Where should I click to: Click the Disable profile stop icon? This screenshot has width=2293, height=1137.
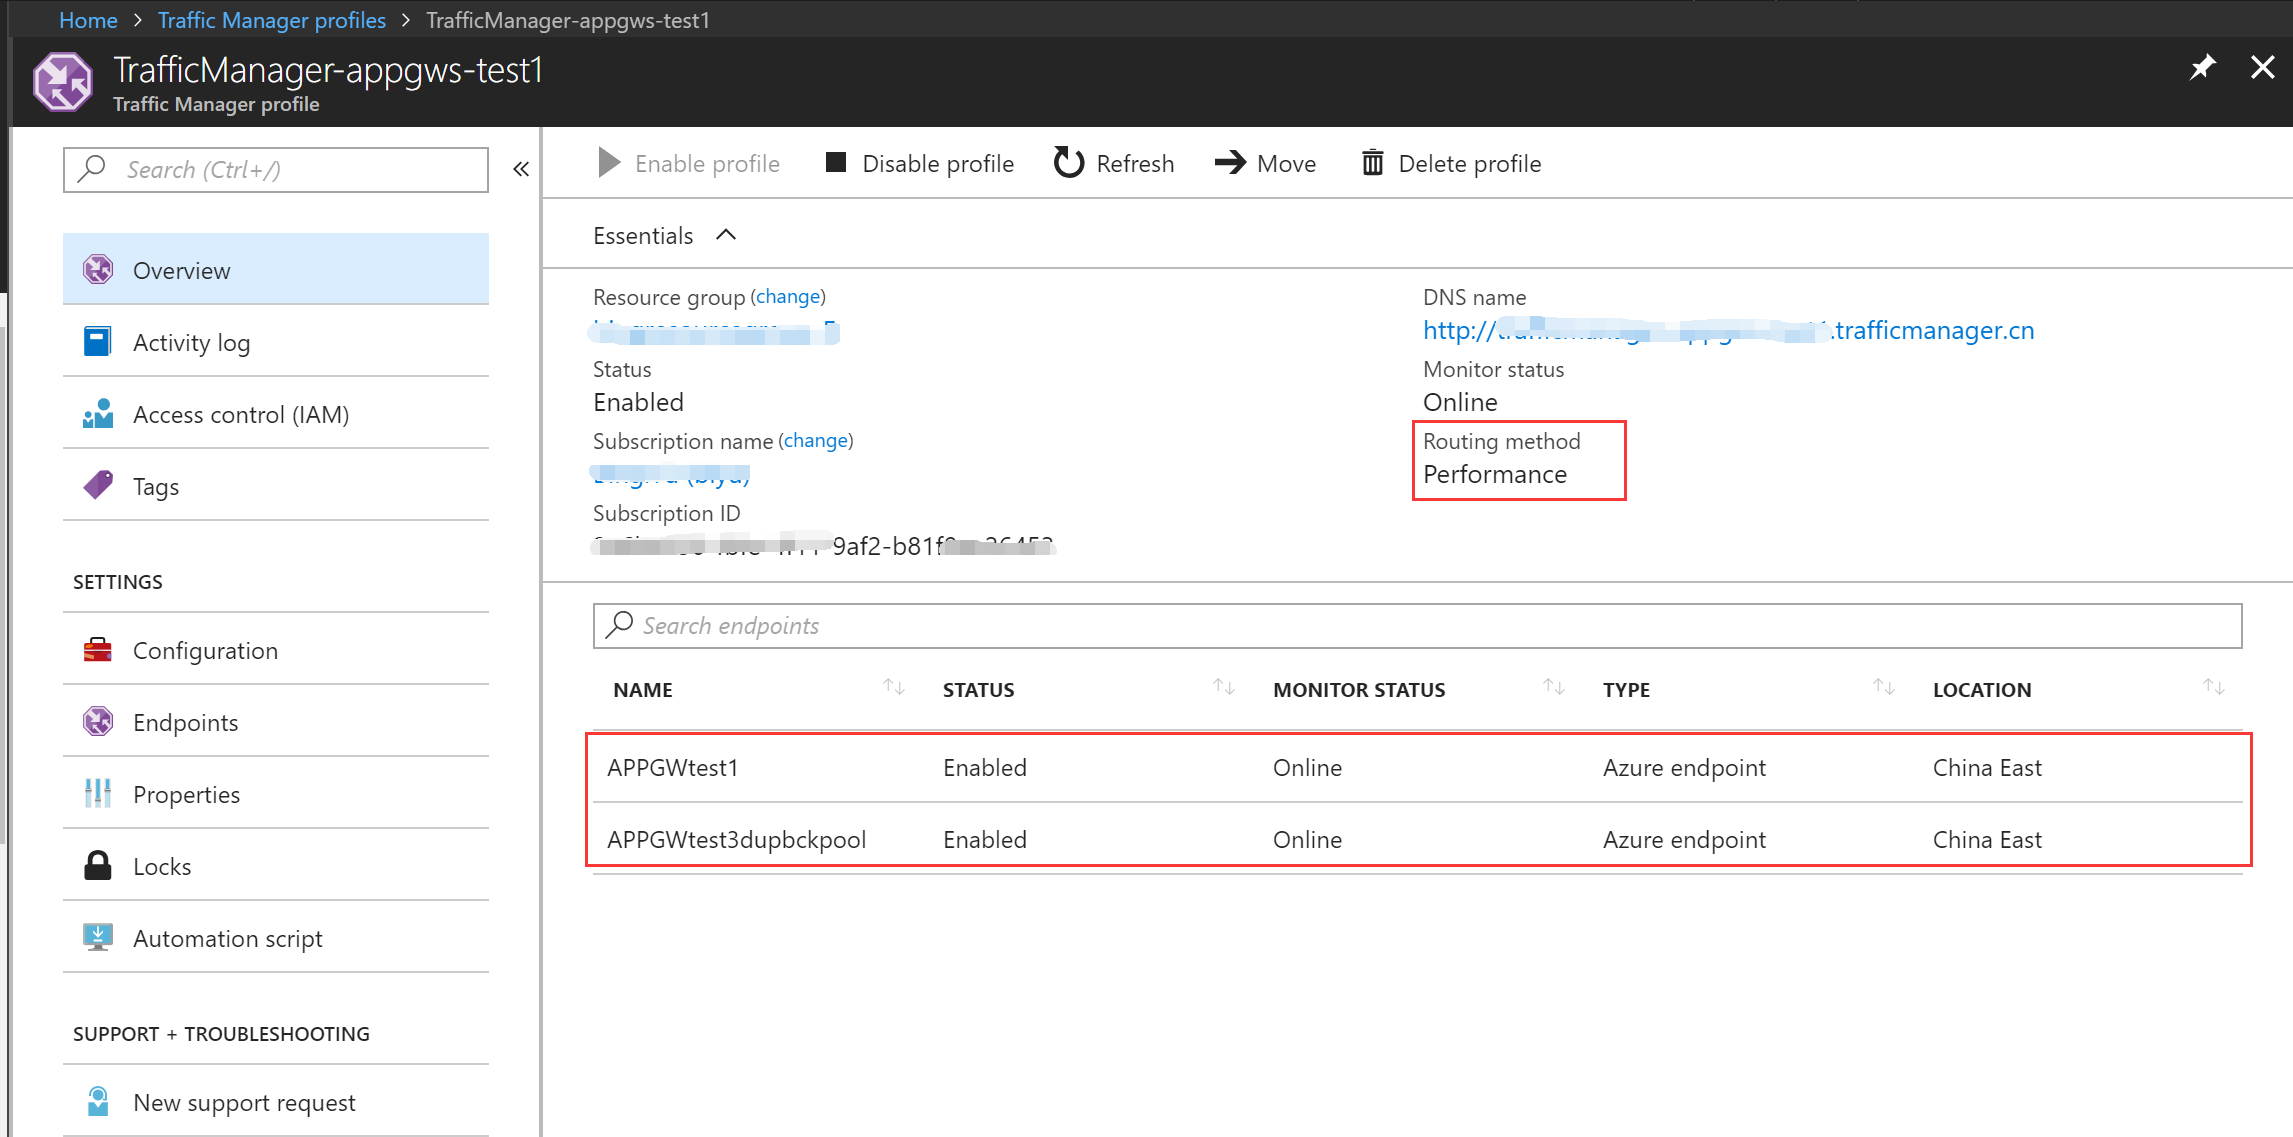coord(836,163)
